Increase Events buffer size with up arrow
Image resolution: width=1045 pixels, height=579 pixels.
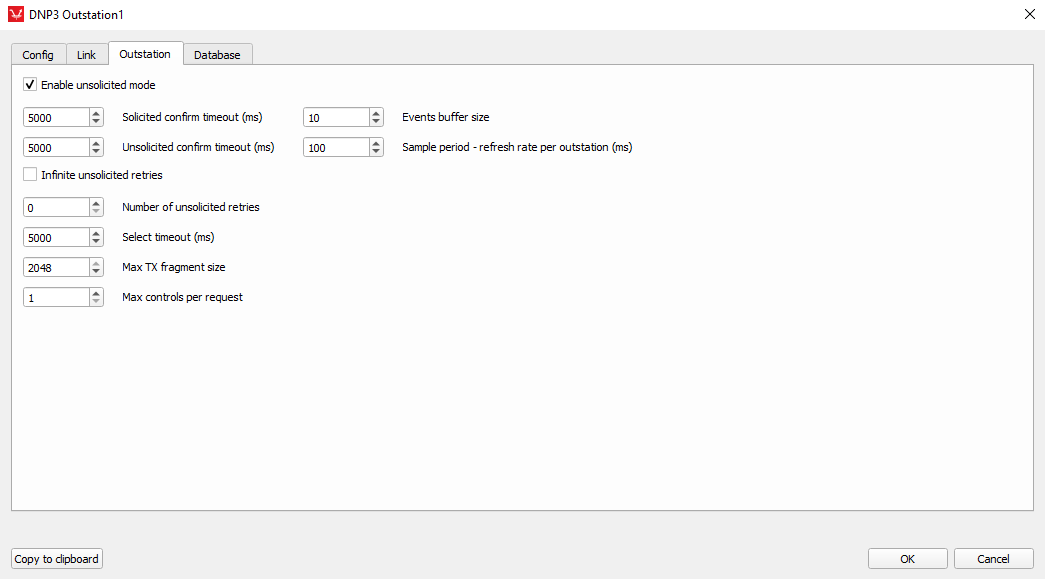376,113
